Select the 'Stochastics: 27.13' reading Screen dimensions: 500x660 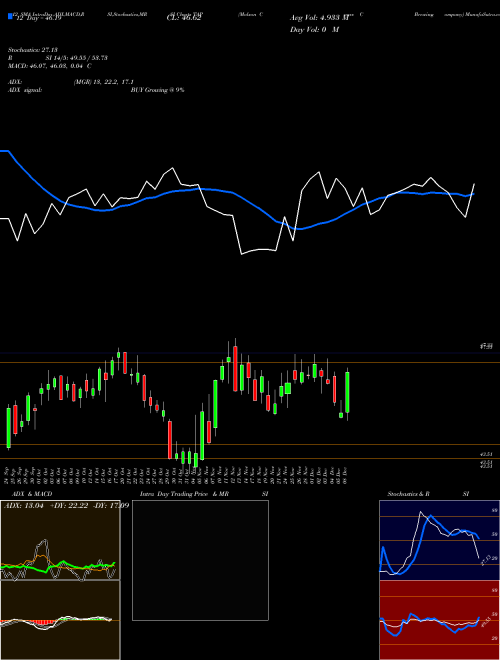click(x=32, y=50)
